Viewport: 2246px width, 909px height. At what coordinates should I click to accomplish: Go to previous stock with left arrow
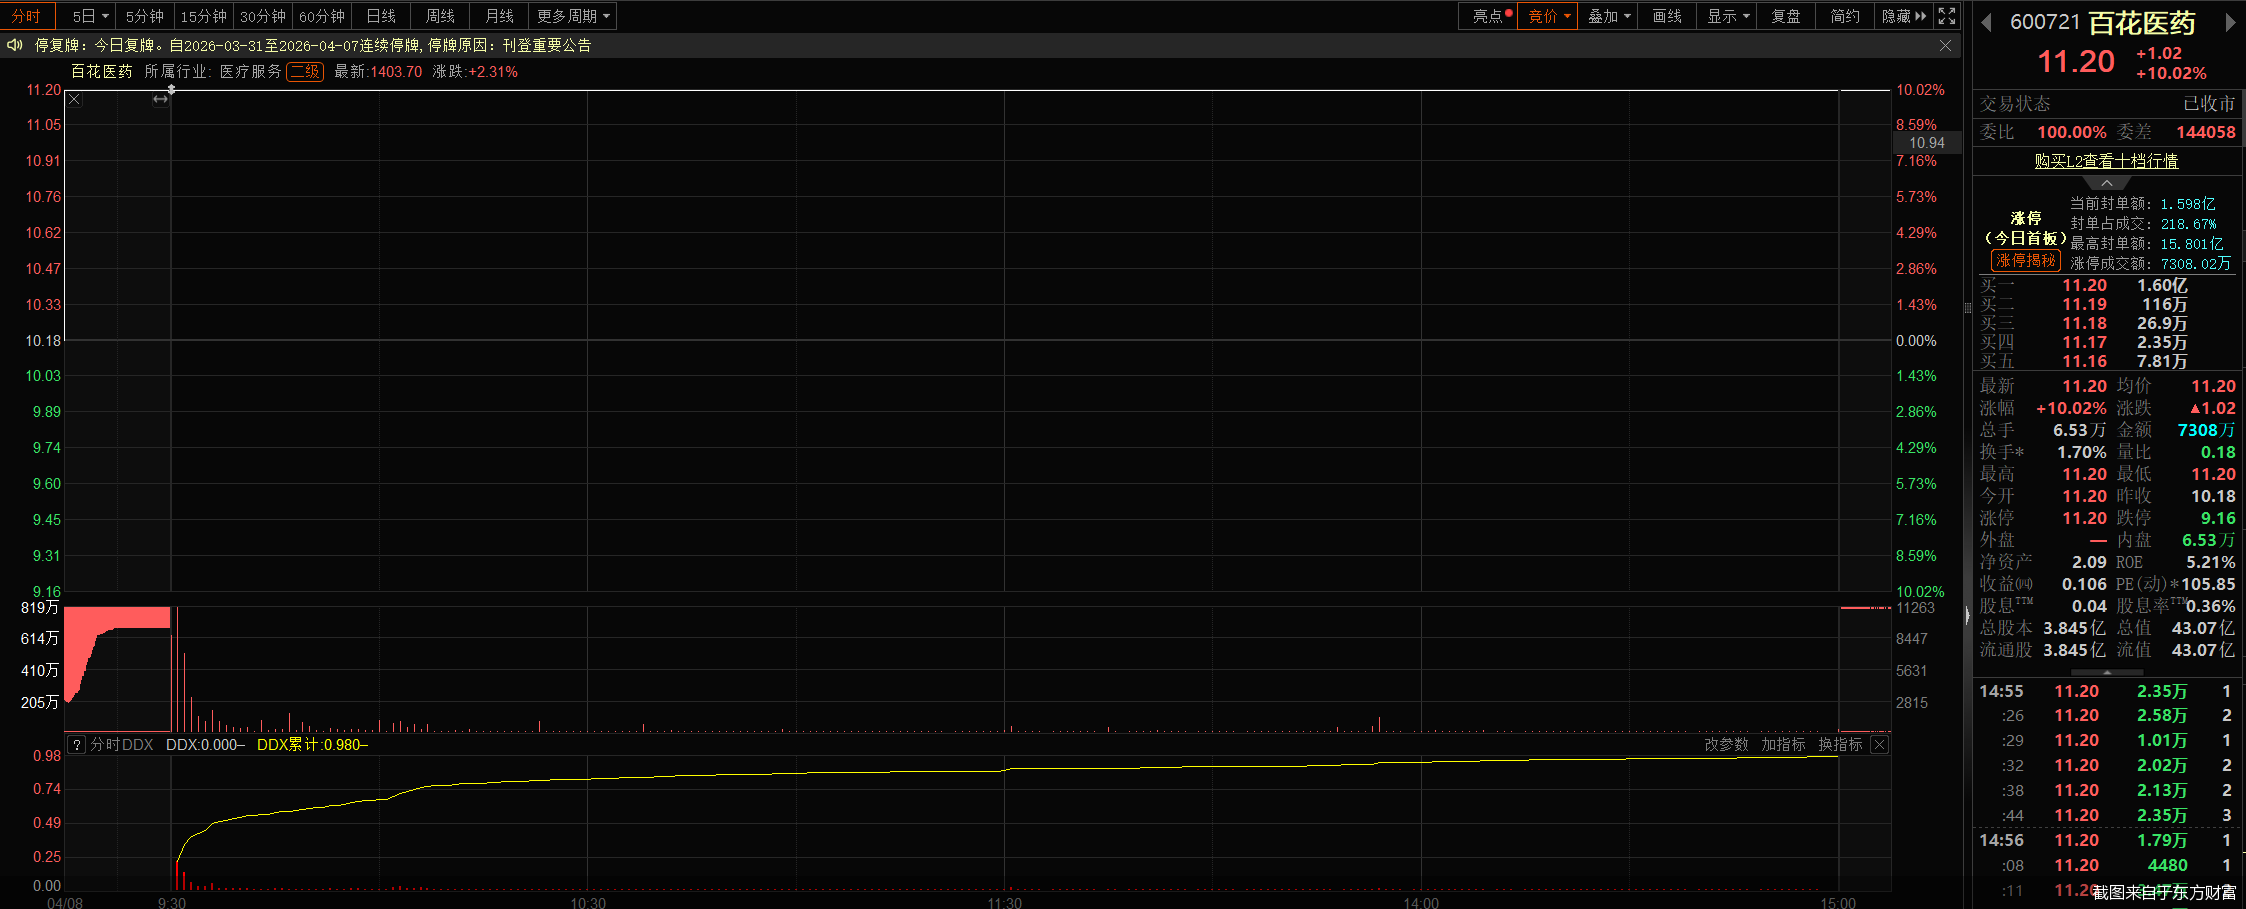point(1986,23)
